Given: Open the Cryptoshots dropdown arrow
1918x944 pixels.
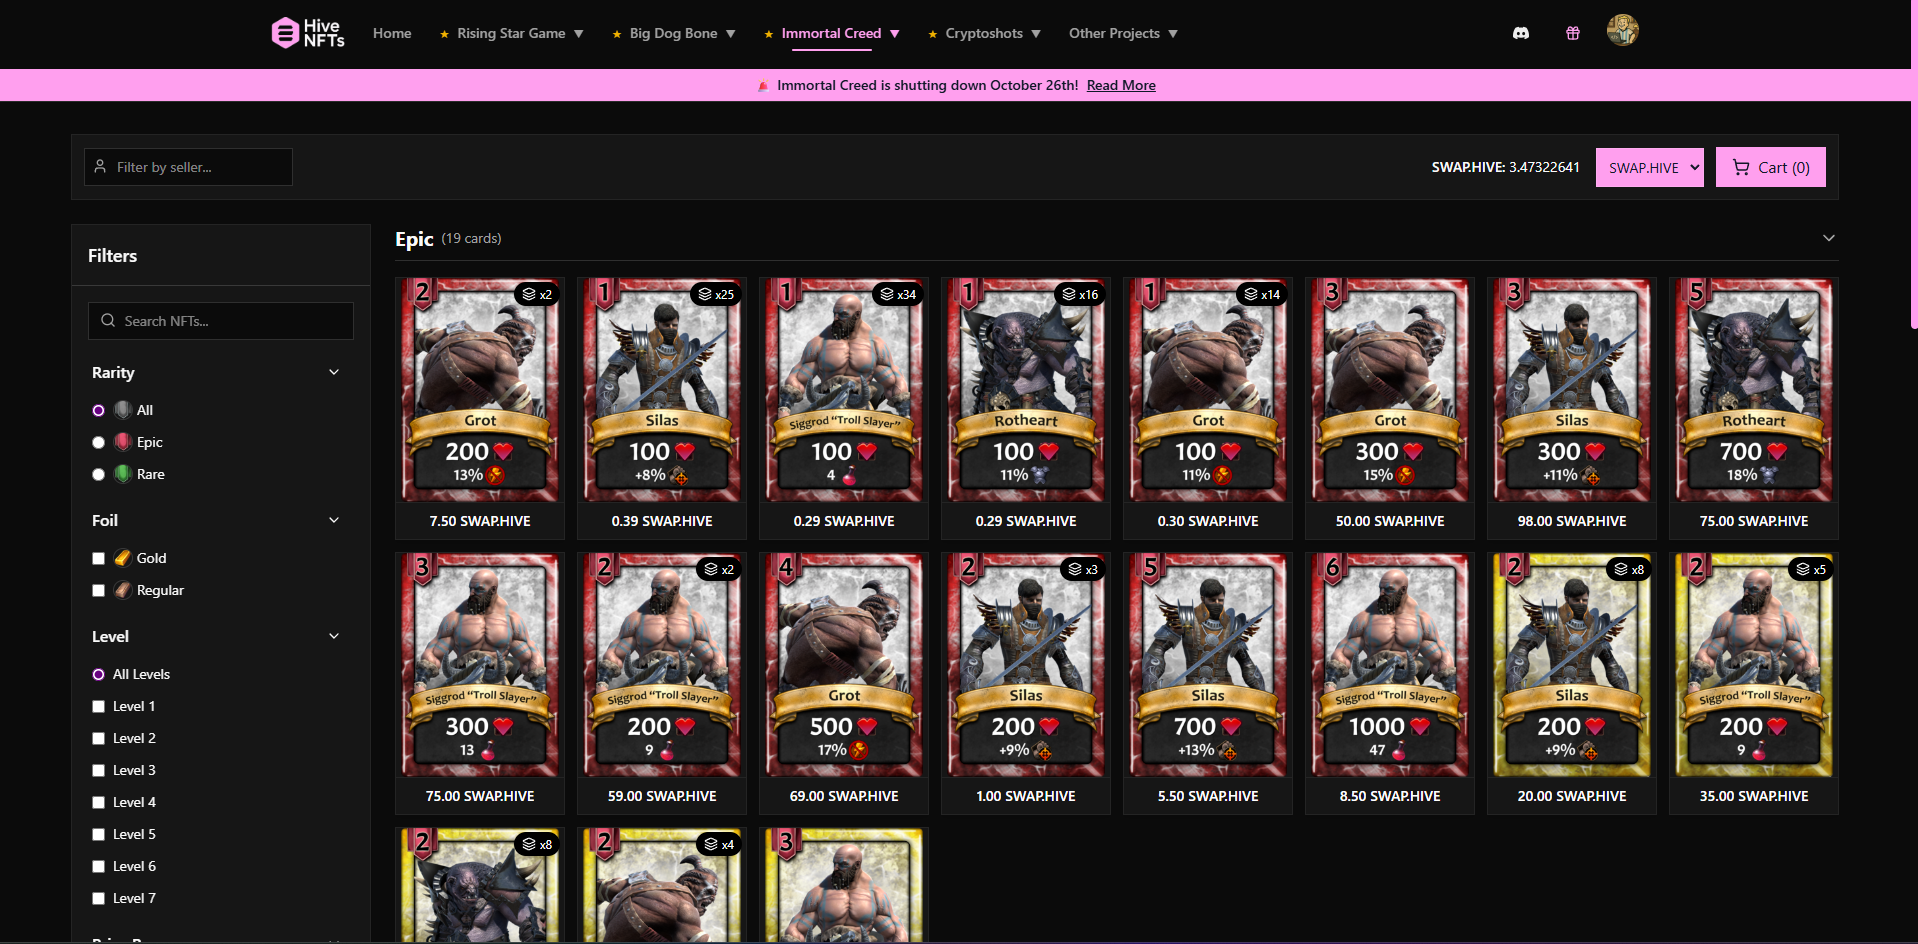Looking at the screenshot, I should click(x=1036, y=34).
